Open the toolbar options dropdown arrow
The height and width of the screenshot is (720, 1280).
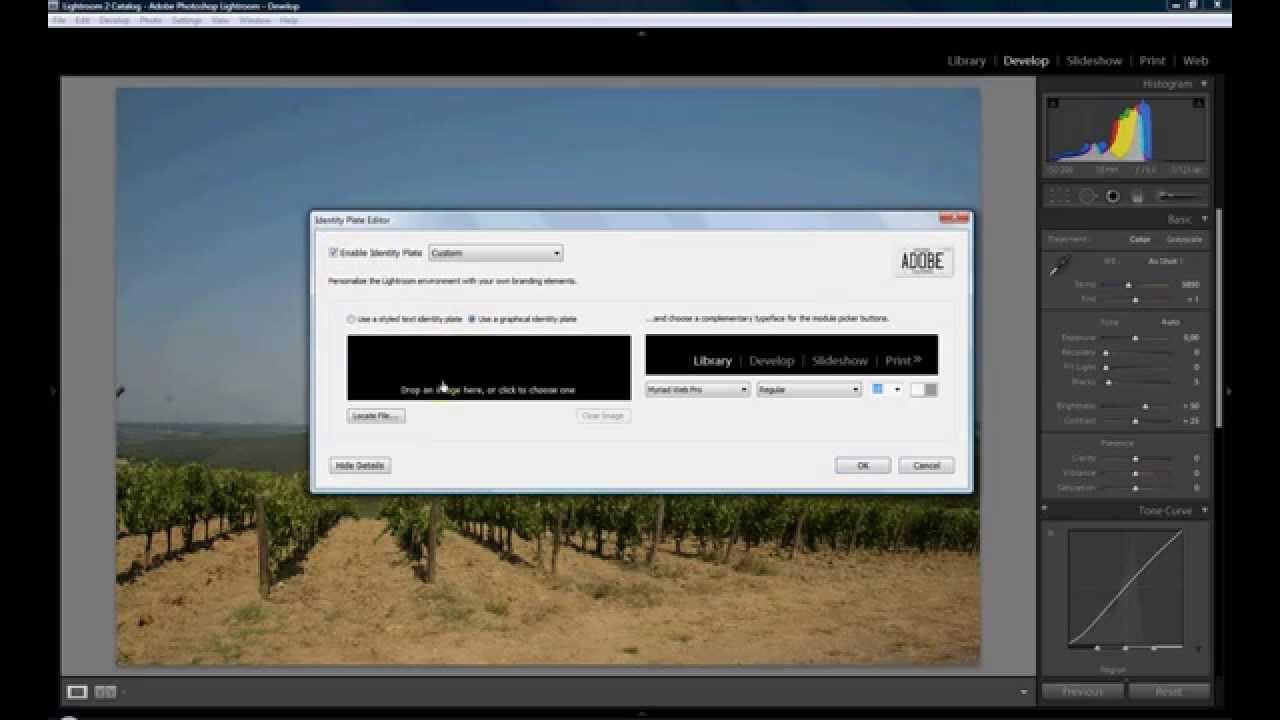(1023, 691)
